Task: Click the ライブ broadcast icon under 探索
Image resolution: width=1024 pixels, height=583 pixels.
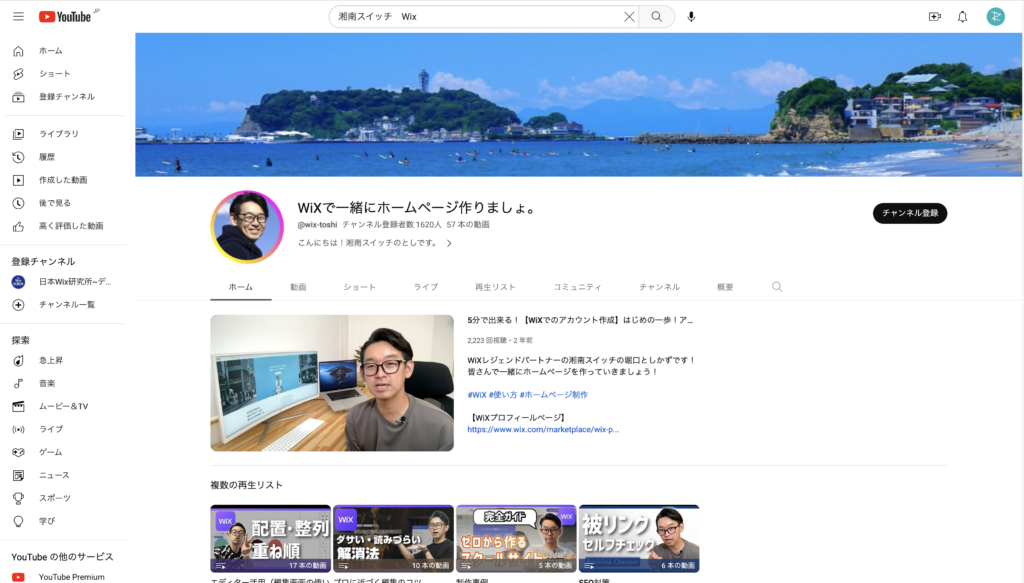Action: click(18, 430)
